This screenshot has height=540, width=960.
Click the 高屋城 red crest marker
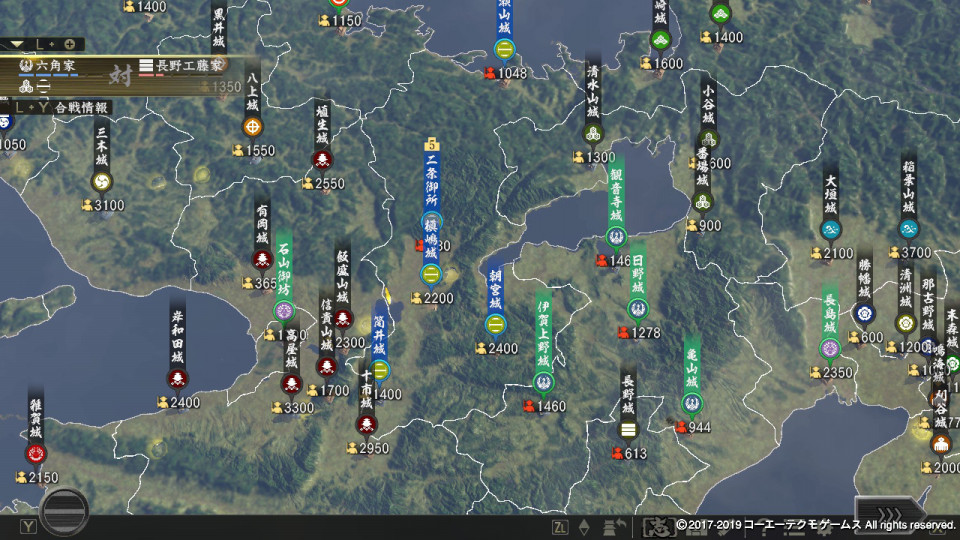291,384
